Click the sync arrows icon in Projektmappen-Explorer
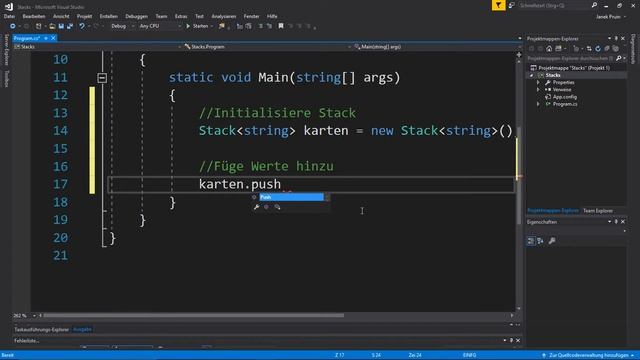The image size is (640, 360). (589, 49)
